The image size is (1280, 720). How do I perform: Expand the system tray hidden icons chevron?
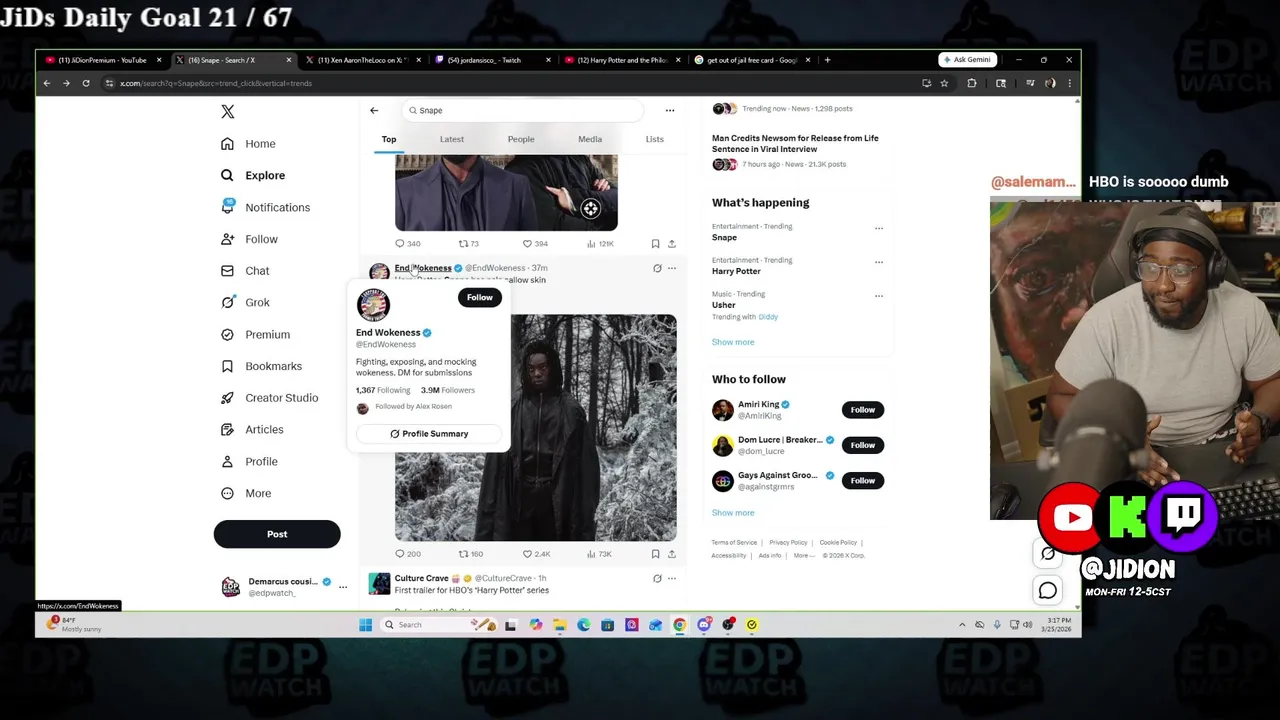[x=962, y=625]
